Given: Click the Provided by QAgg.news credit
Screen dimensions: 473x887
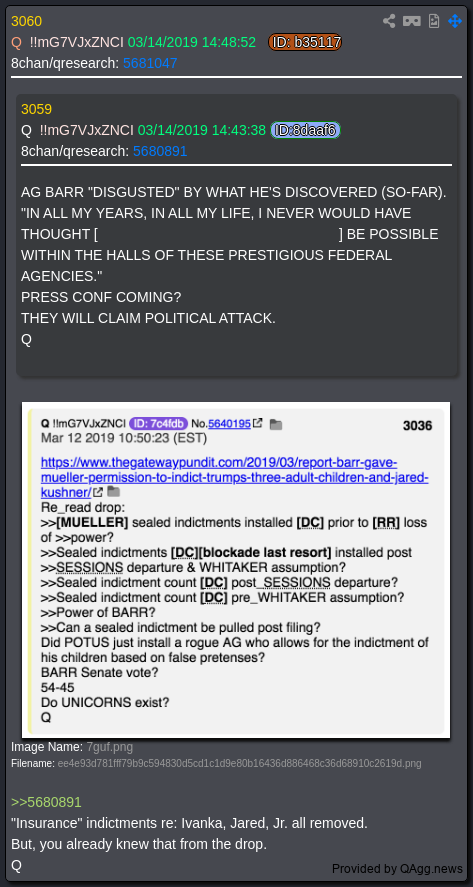Looking at the screenshot, I should [x=397, y=868].
